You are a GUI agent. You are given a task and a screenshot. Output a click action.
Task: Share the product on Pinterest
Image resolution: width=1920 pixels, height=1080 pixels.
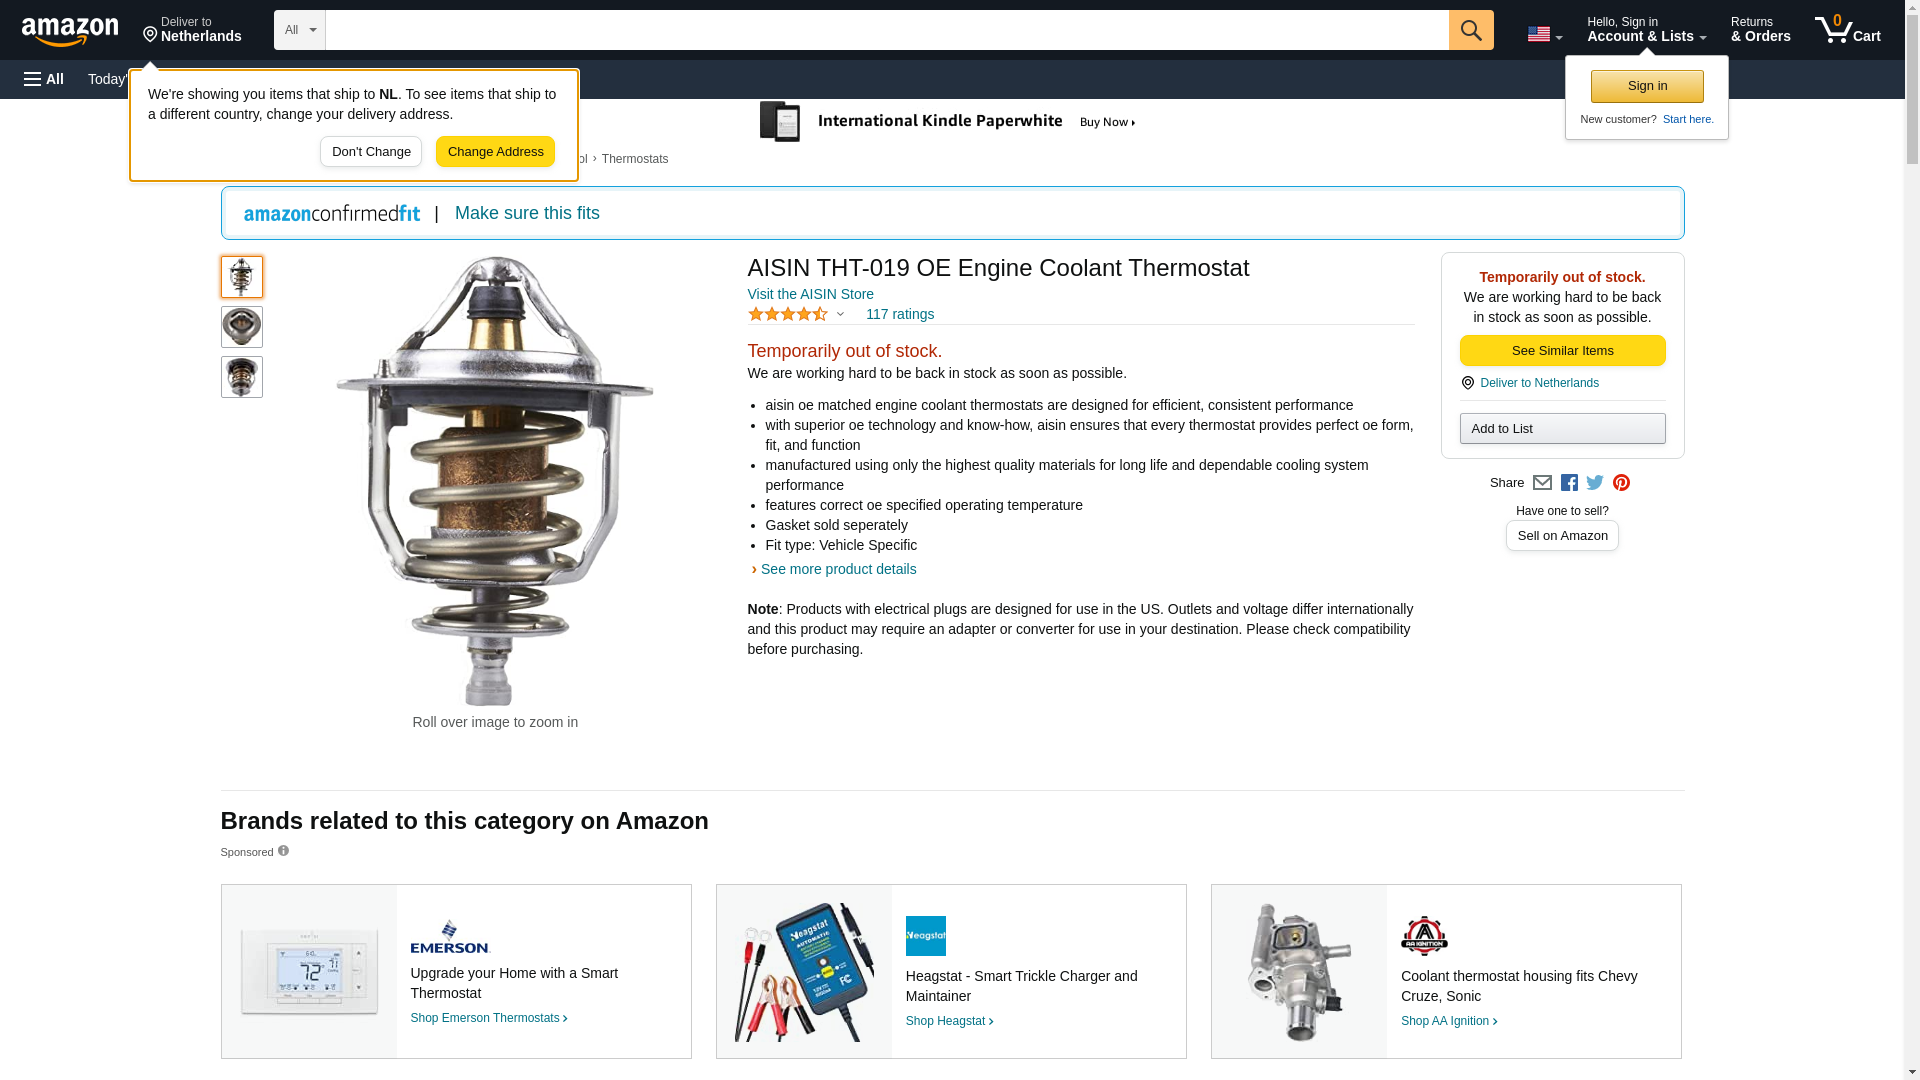1621,483
